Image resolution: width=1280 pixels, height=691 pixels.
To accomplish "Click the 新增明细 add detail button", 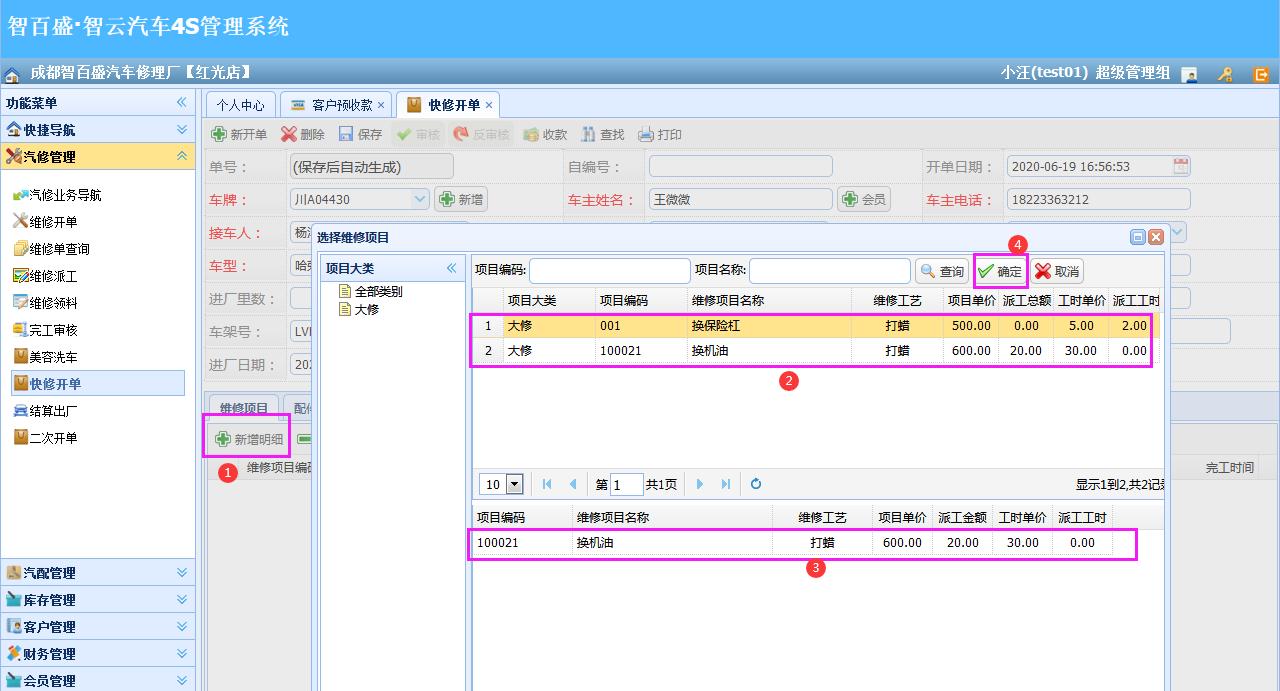I will coord(247,437).
